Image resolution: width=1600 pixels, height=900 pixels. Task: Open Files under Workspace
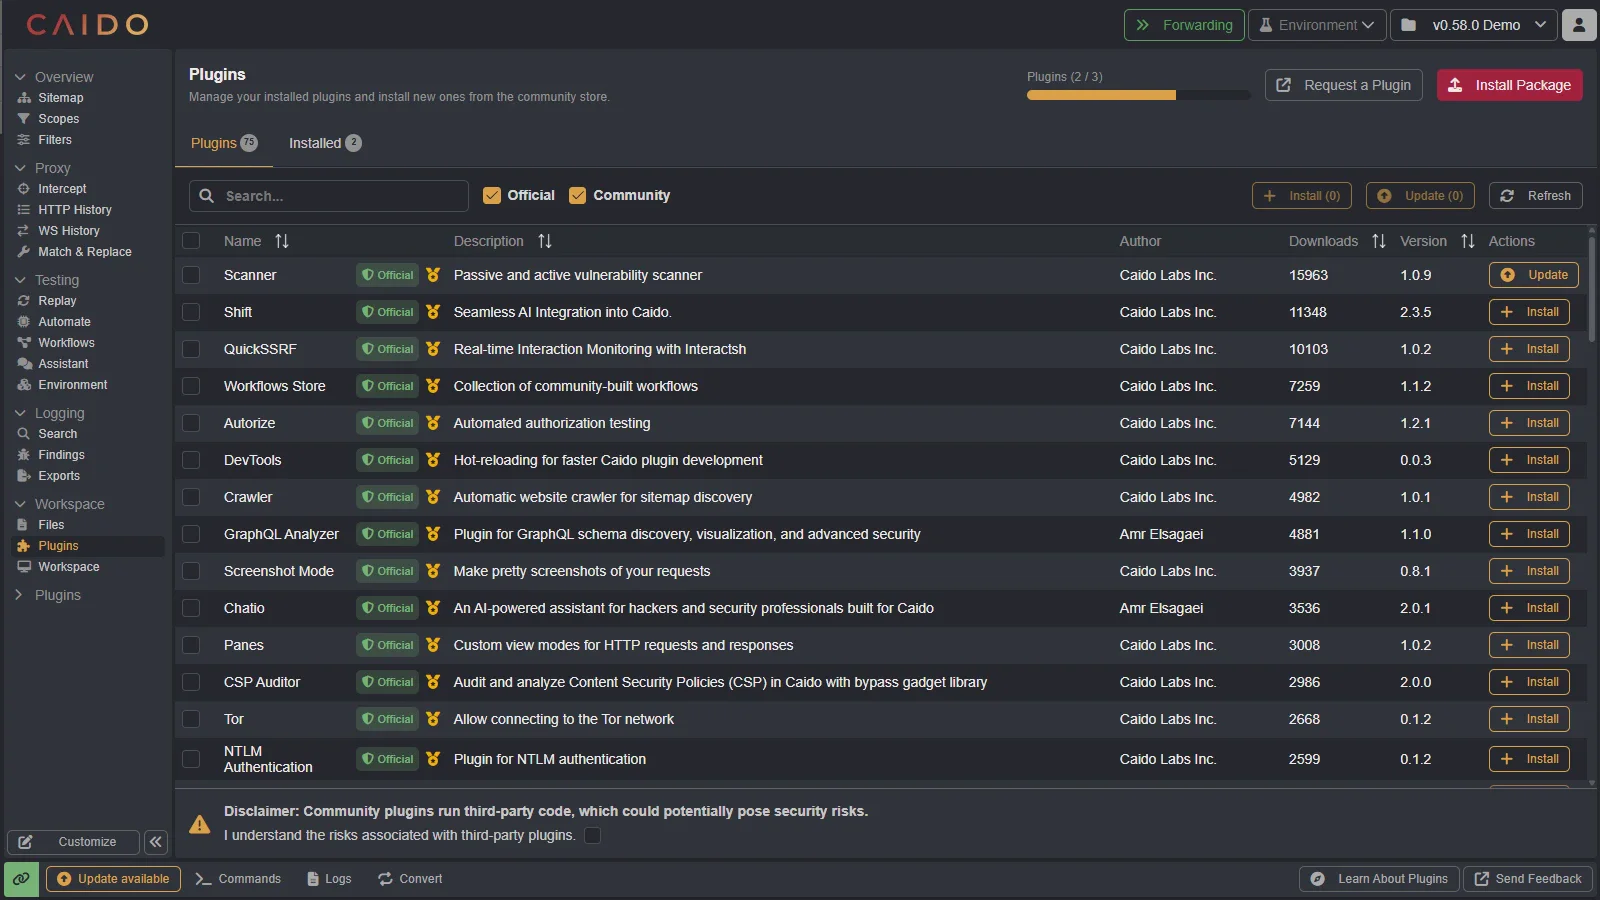51,525
